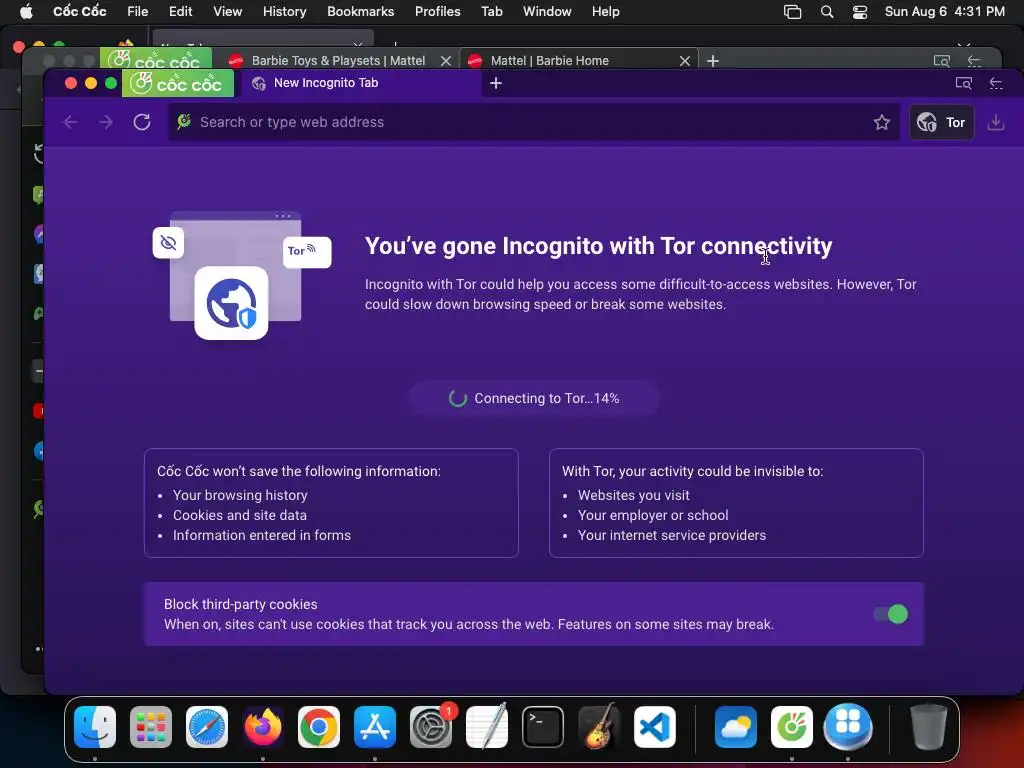Click the sidebar toggle icon in the incognito window
The image size is (1024, 768).
pos(996,83)
